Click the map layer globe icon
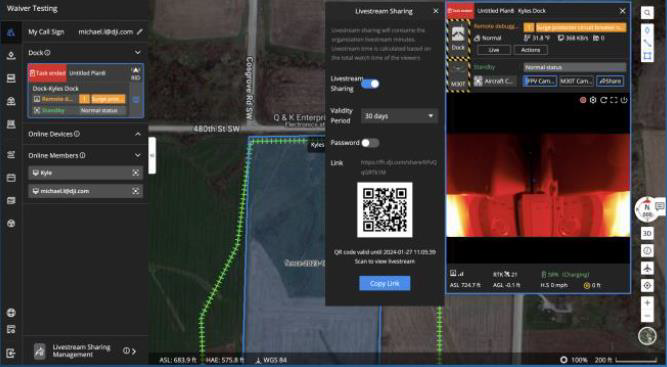 tap(647, 336)
